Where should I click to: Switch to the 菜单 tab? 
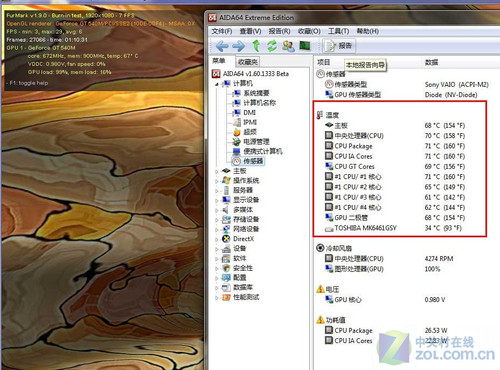click(219, 61)
